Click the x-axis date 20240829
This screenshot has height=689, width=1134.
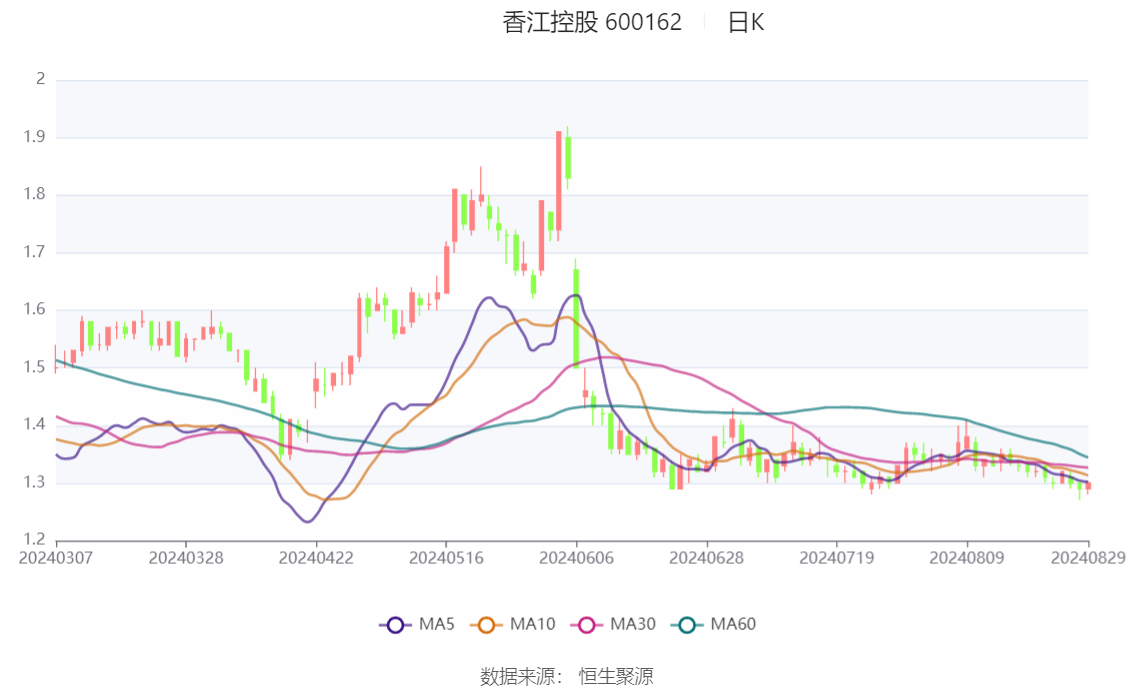(1088, 558)
